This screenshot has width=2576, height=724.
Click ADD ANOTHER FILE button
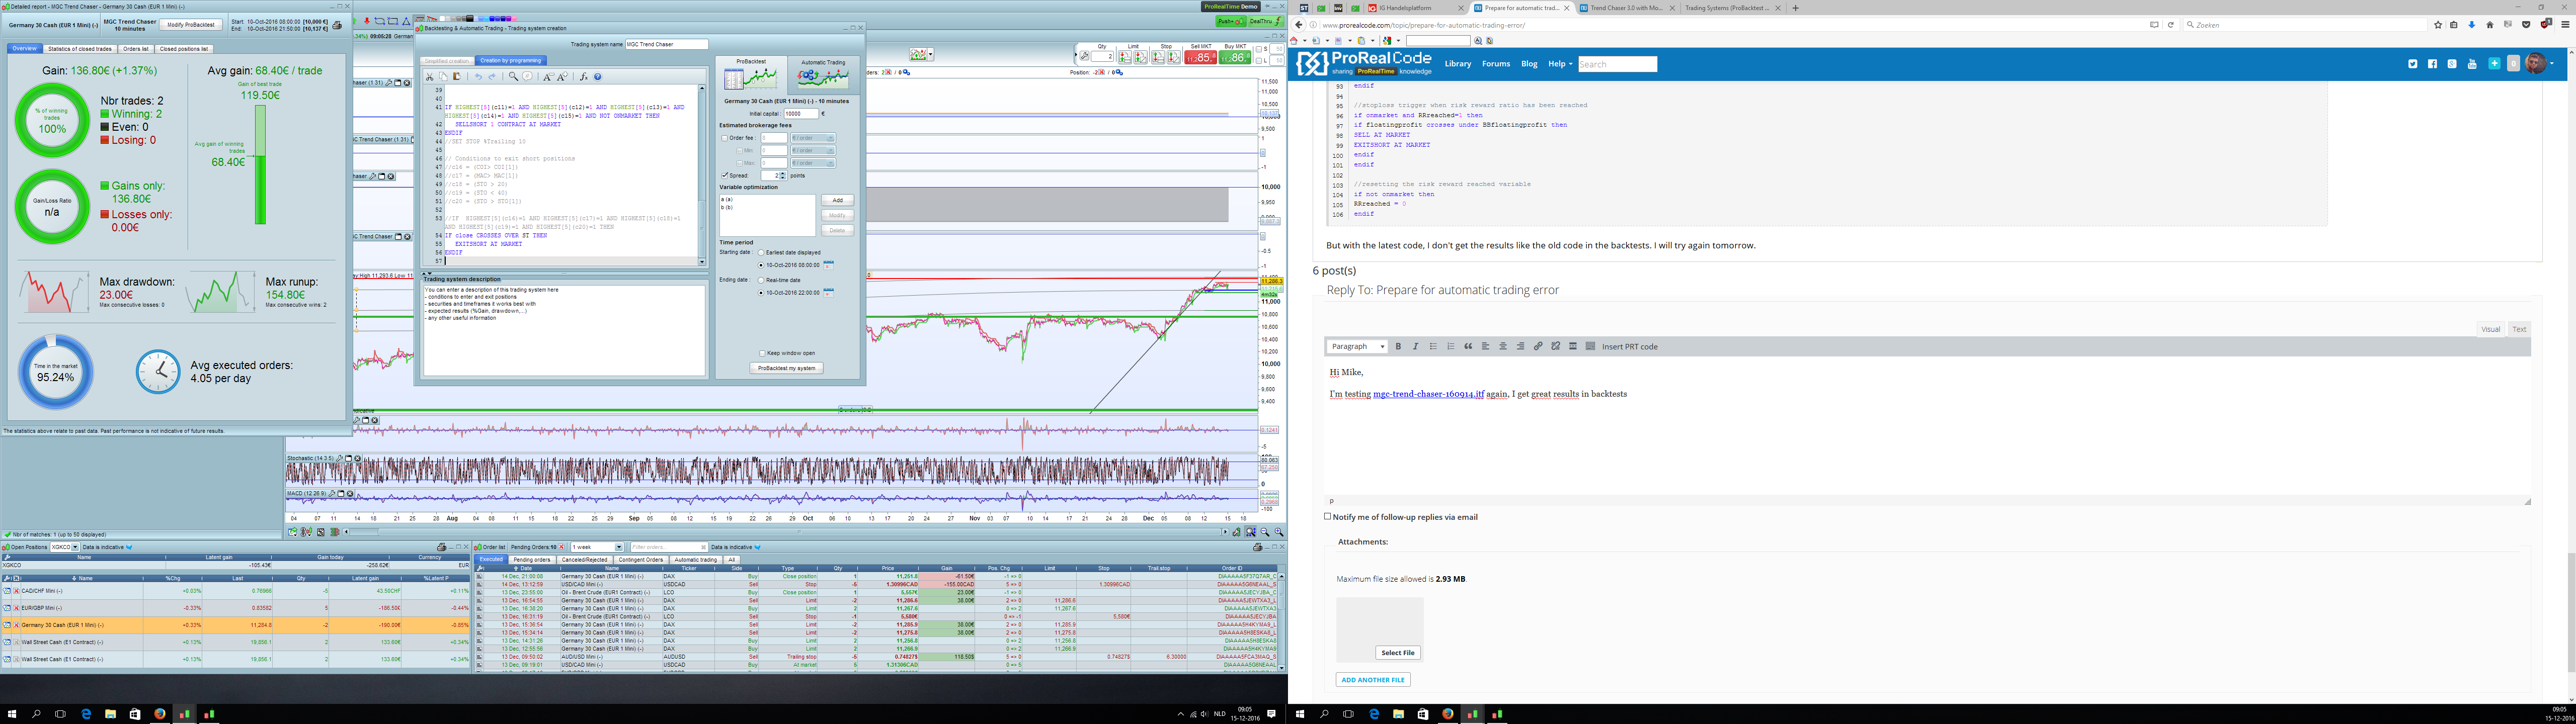tap(1372, 680)
